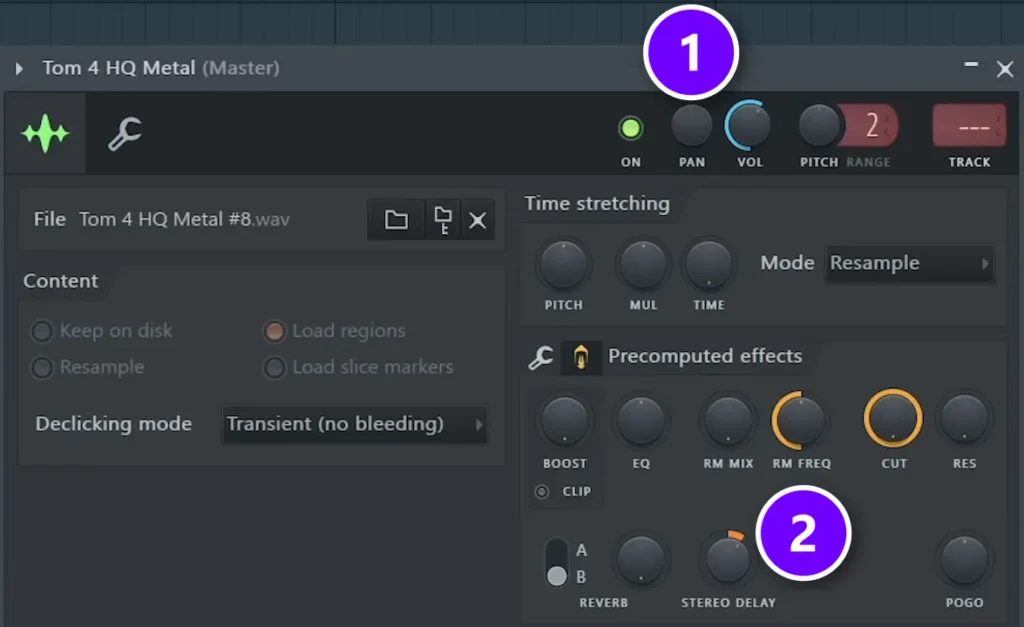Click the REVERB knob
The height and width of the screenshot is (627, 1024).
(x=641, y=560)
